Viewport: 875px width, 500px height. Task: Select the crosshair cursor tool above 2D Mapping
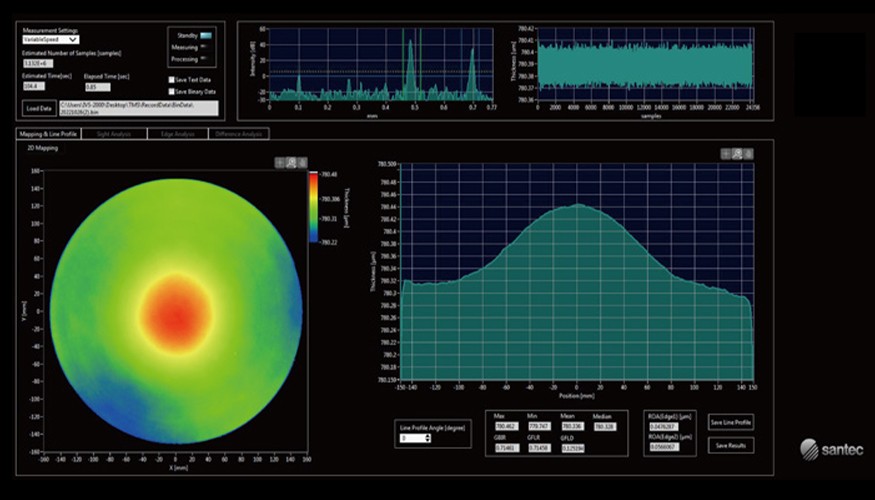tap(280, 162)
